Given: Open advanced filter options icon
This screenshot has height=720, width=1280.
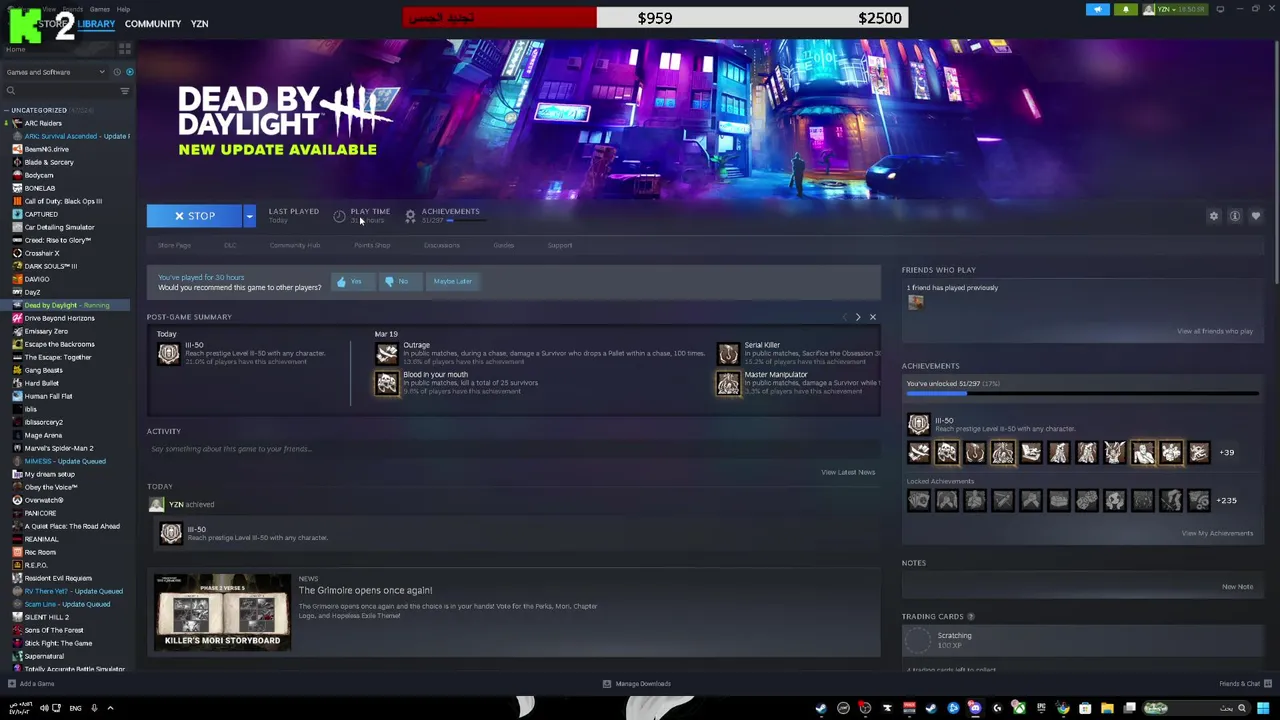Looking at the screenshot, I should (125, 91).
